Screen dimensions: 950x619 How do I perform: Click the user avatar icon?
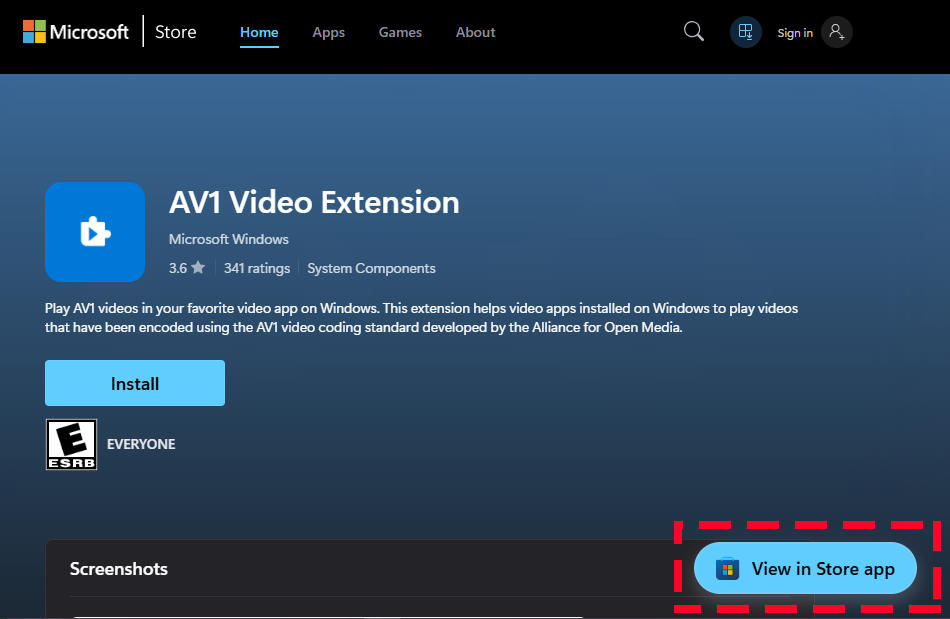[836, 32]
